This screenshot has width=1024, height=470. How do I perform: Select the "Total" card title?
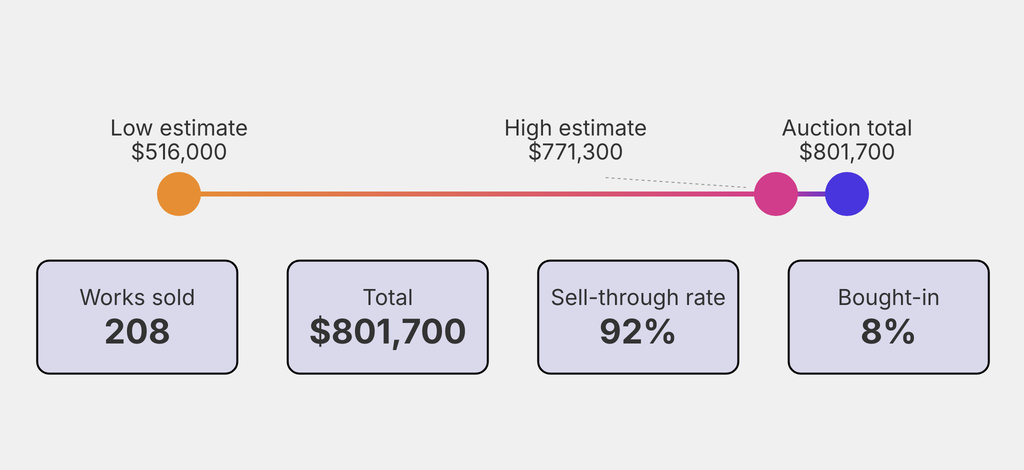[388, 297]
